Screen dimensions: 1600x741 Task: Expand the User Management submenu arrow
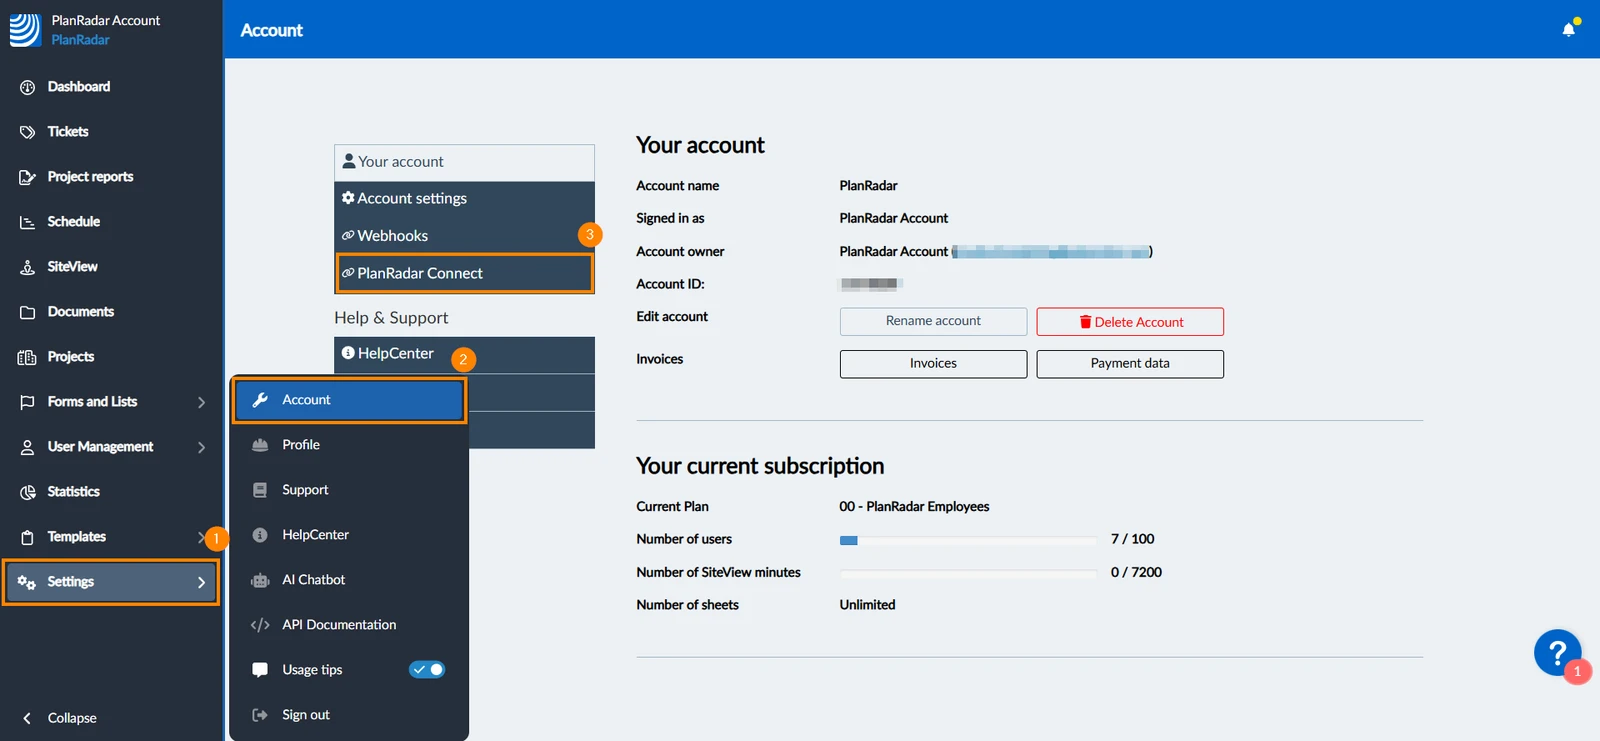coord(201,447)
